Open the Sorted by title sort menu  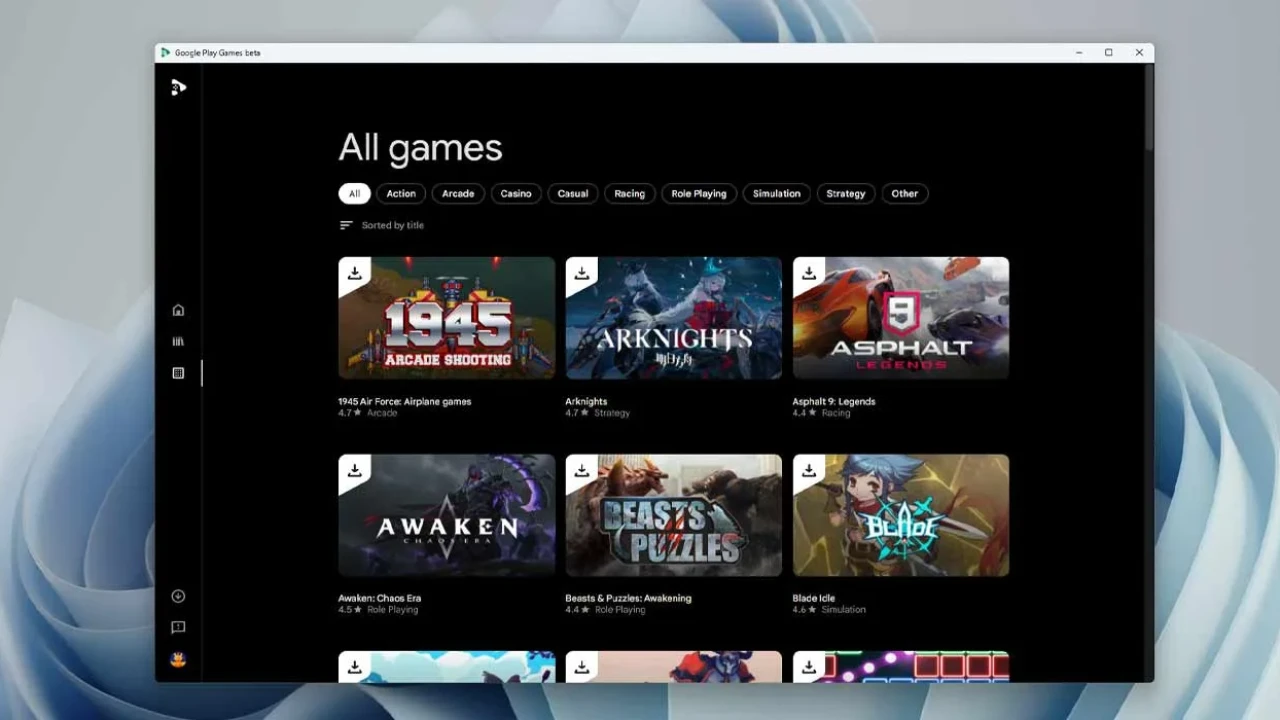coord(382,226)
